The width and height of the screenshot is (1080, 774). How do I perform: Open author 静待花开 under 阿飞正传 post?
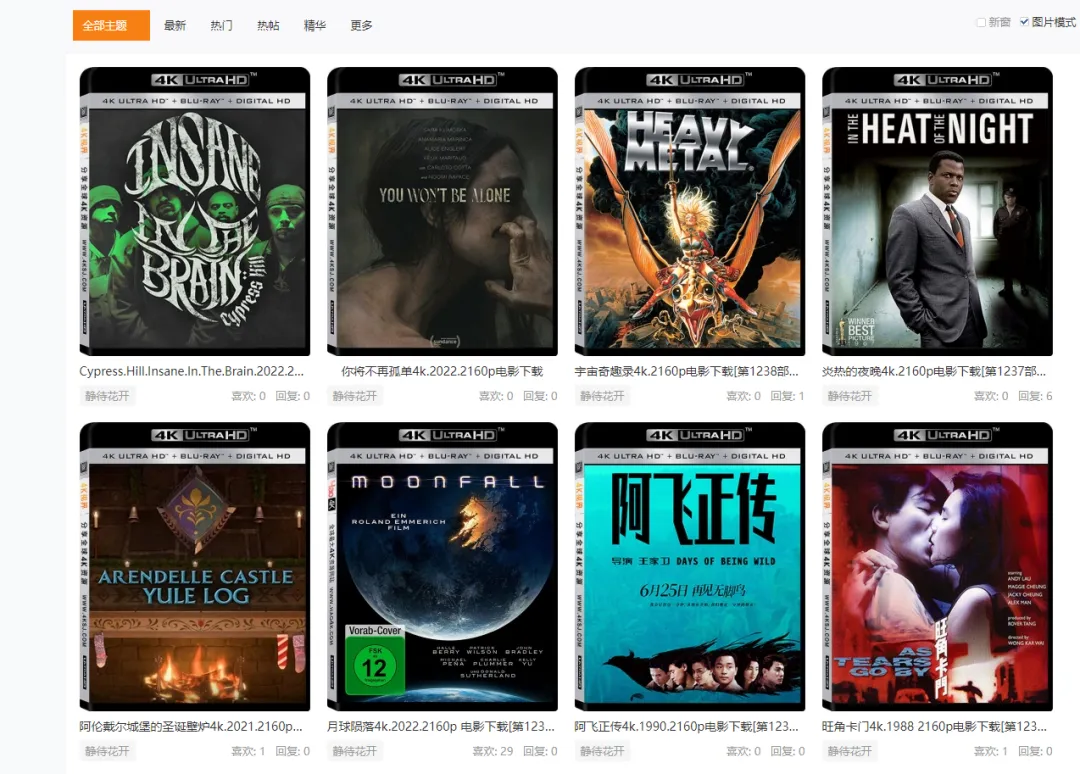coord(602,751)
